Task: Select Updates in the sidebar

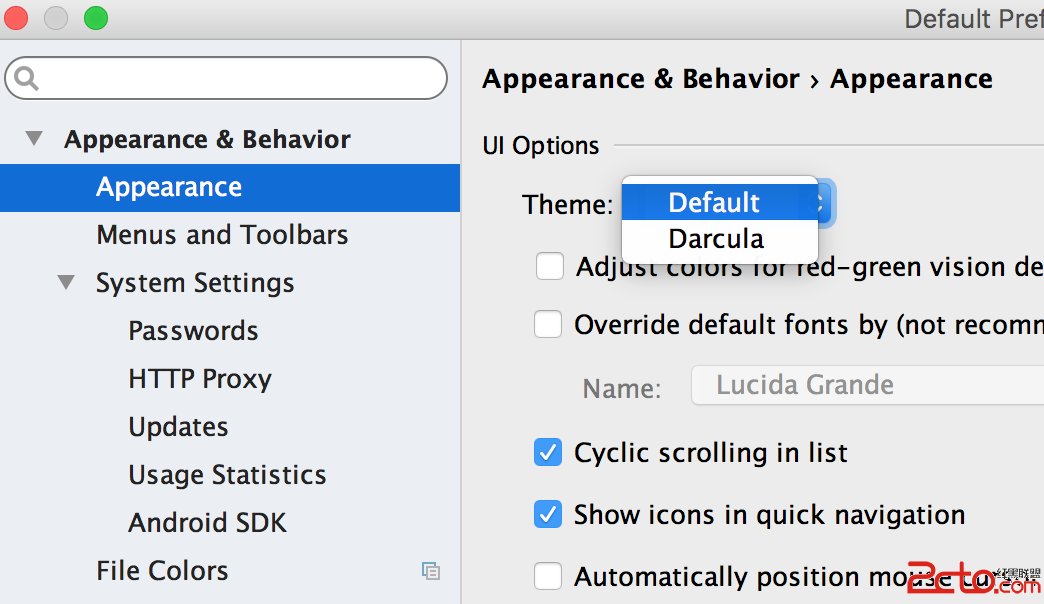Action: coord(178,427)
